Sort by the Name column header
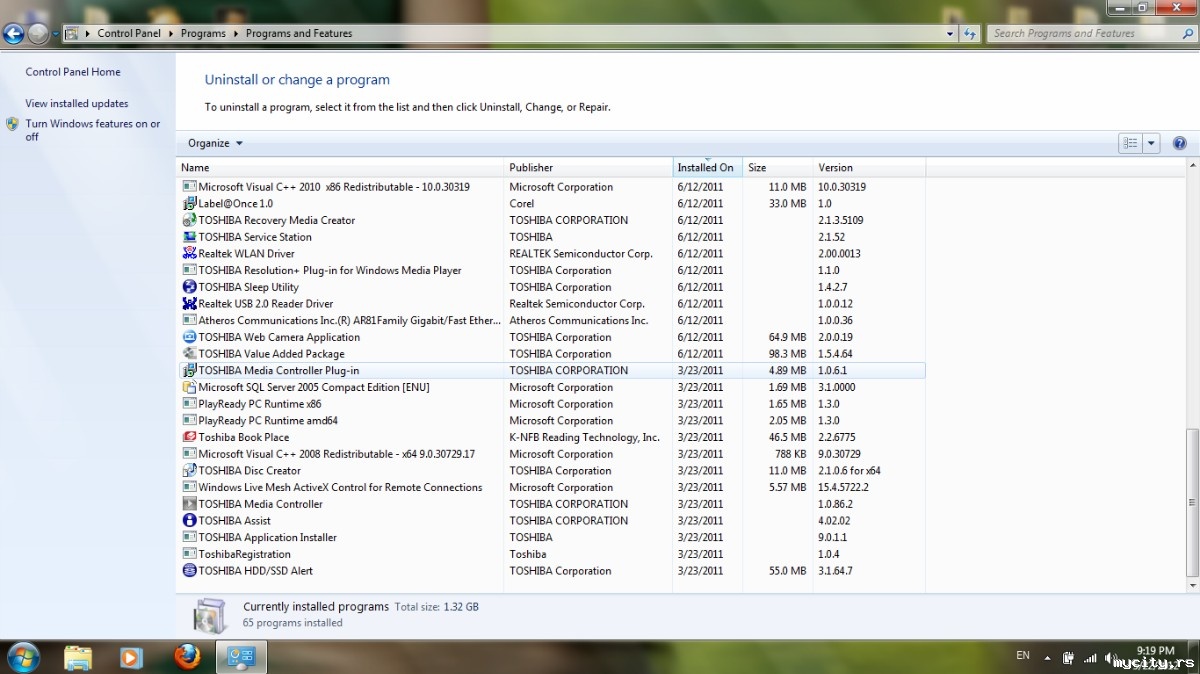This screenshot has height=674, width=1200. tap(340, 167)
